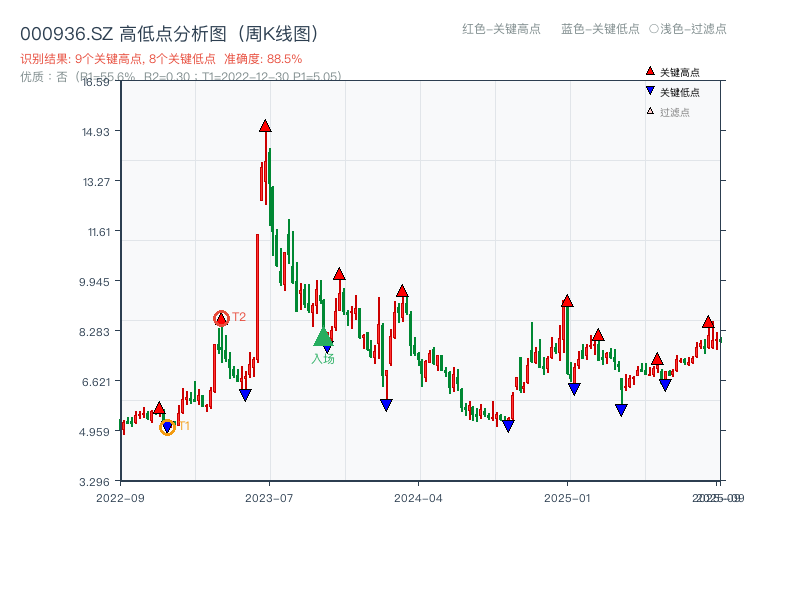Click the circled T1 marker near the bottom
The width and height of the screenshot is (800, 600).
click(x=168, y=428)
